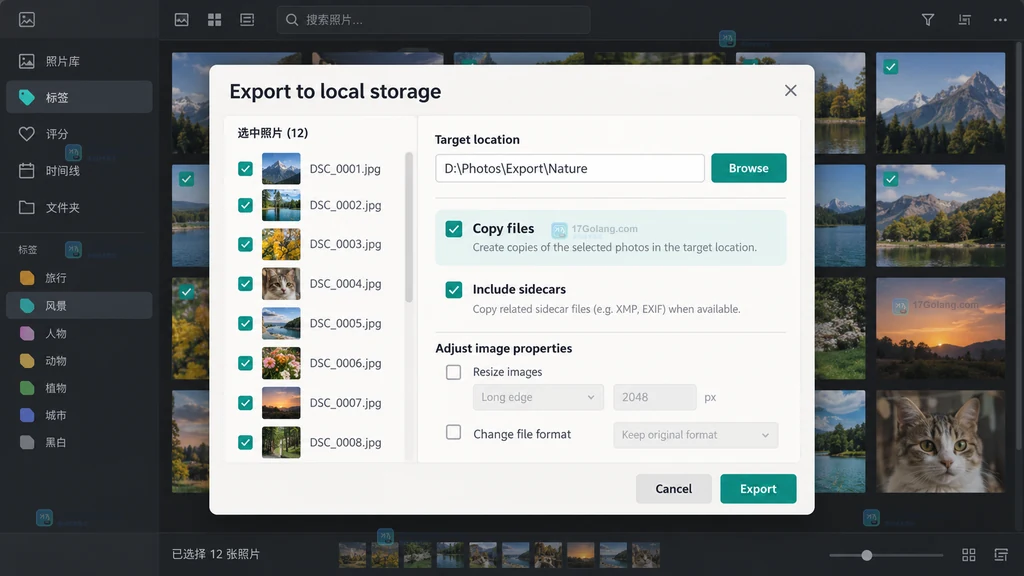Click the 已选择 12 张照片 status text
This screenshot has width=1024, height=576.
point(216,554)
